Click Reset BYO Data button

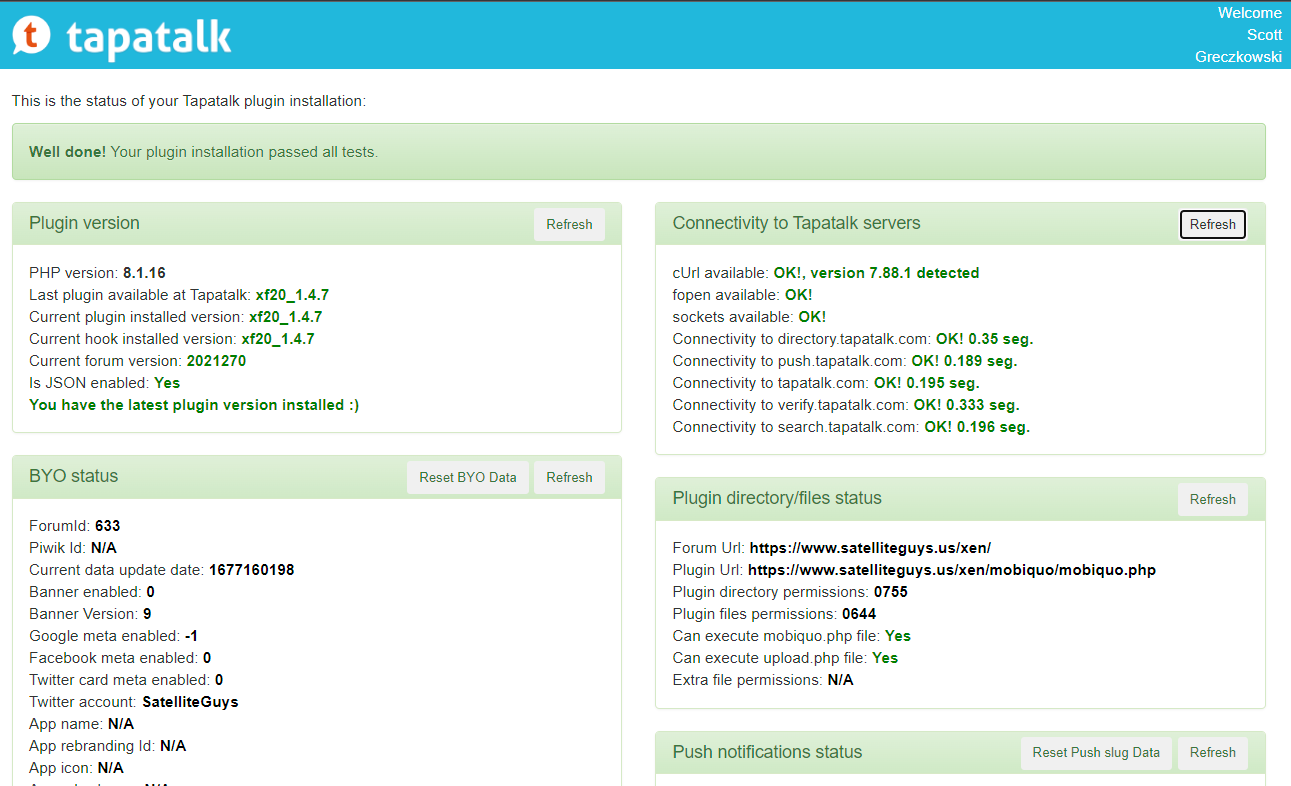[x=468, y=477]
